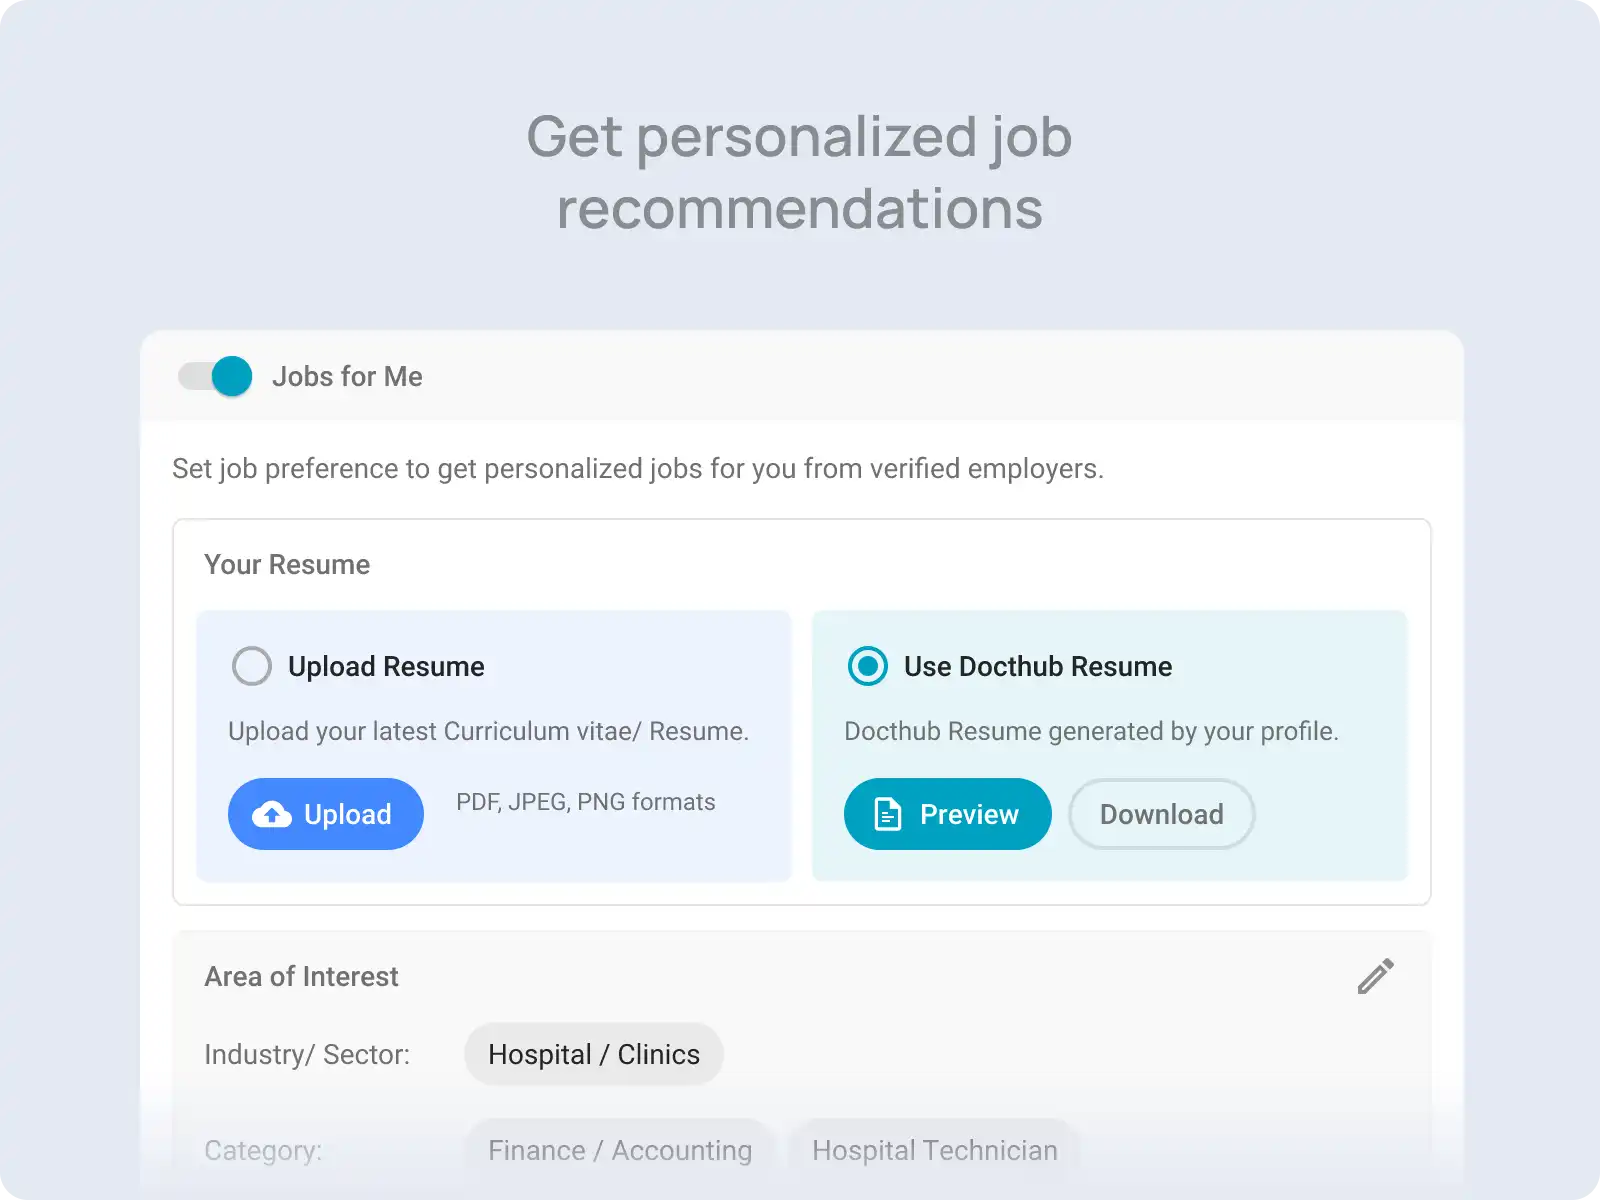Click the cloud upload icon
The image size is (1600, 1200).
(x=272, y=814)
